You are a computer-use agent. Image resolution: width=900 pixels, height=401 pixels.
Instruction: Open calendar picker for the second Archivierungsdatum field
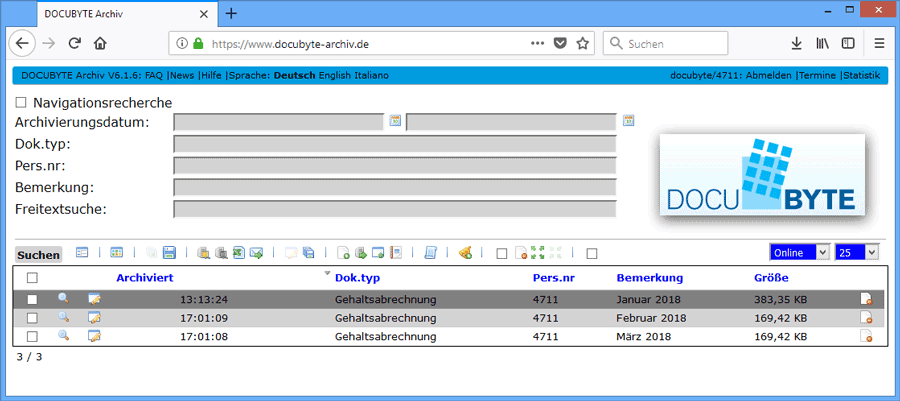629,120
